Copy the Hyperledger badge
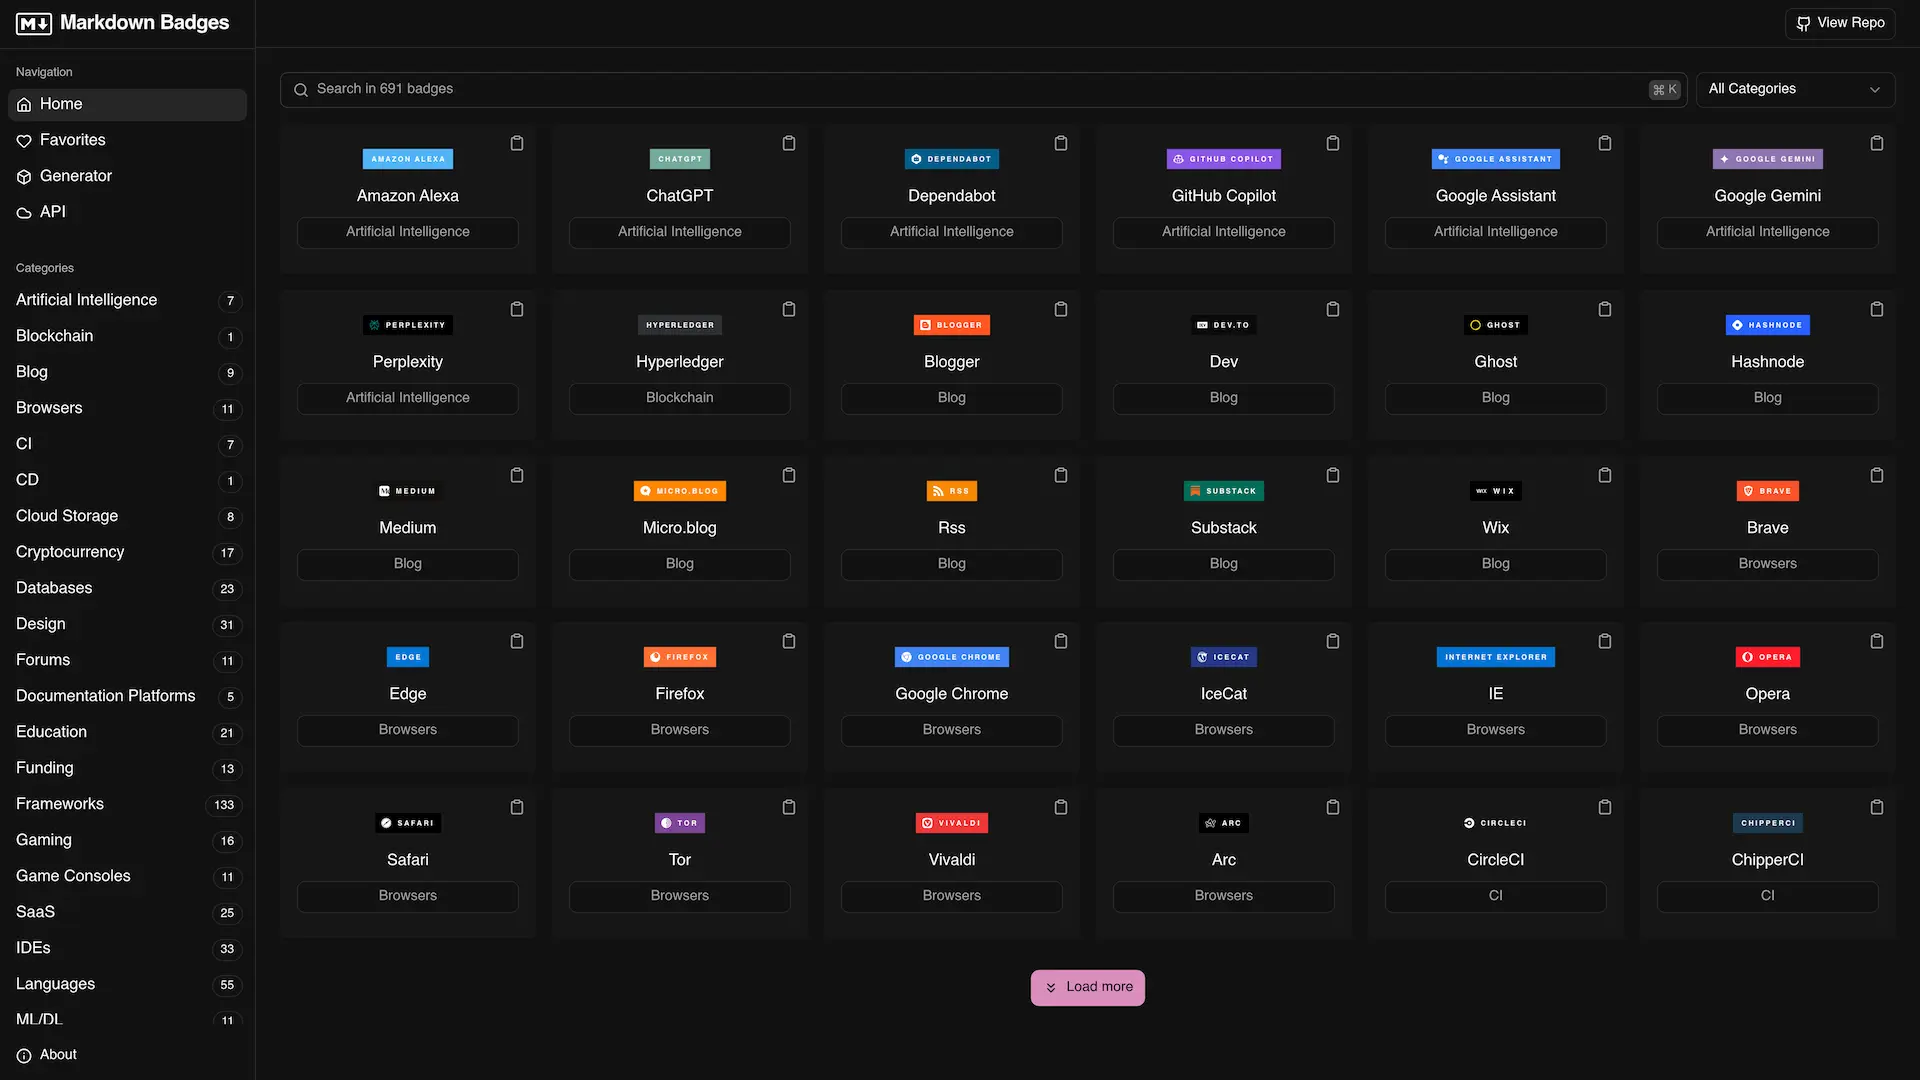1920x1080 pixels. click(x=789, y=309)
